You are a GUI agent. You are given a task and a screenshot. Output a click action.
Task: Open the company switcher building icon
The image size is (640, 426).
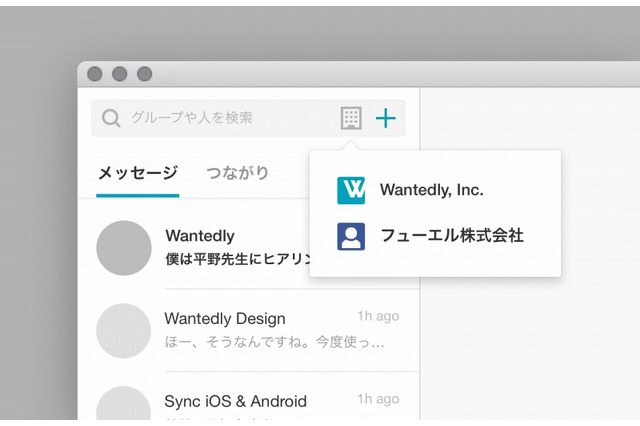coord(350,118)
